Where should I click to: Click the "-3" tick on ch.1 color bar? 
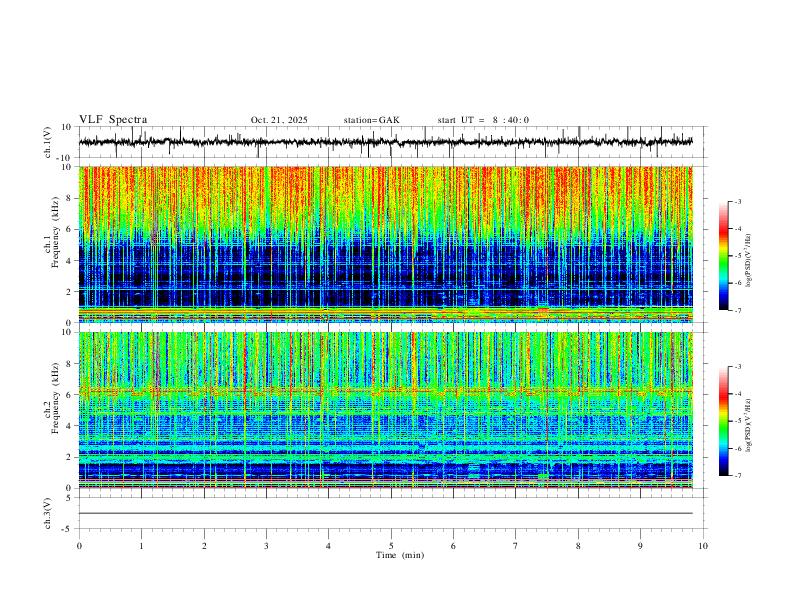pyautogui.click(x=737, y=201)
